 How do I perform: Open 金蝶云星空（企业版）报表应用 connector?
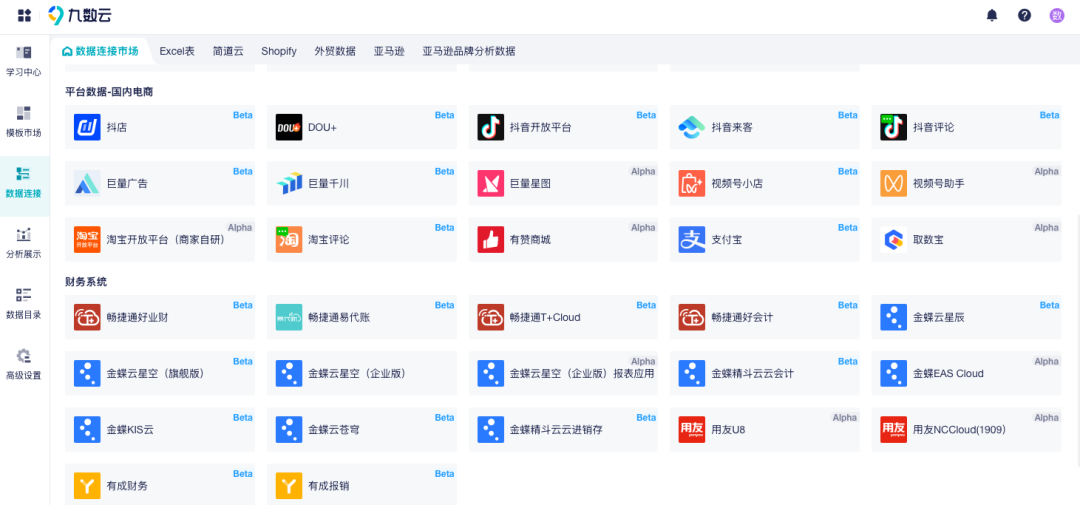tap(563, 373)
